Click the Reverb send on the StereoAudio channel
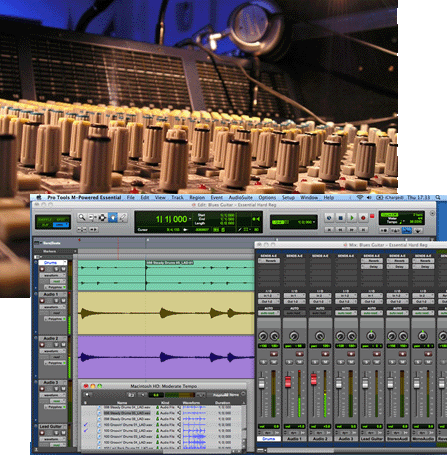447x455 pixels. (x=397, y=261)
